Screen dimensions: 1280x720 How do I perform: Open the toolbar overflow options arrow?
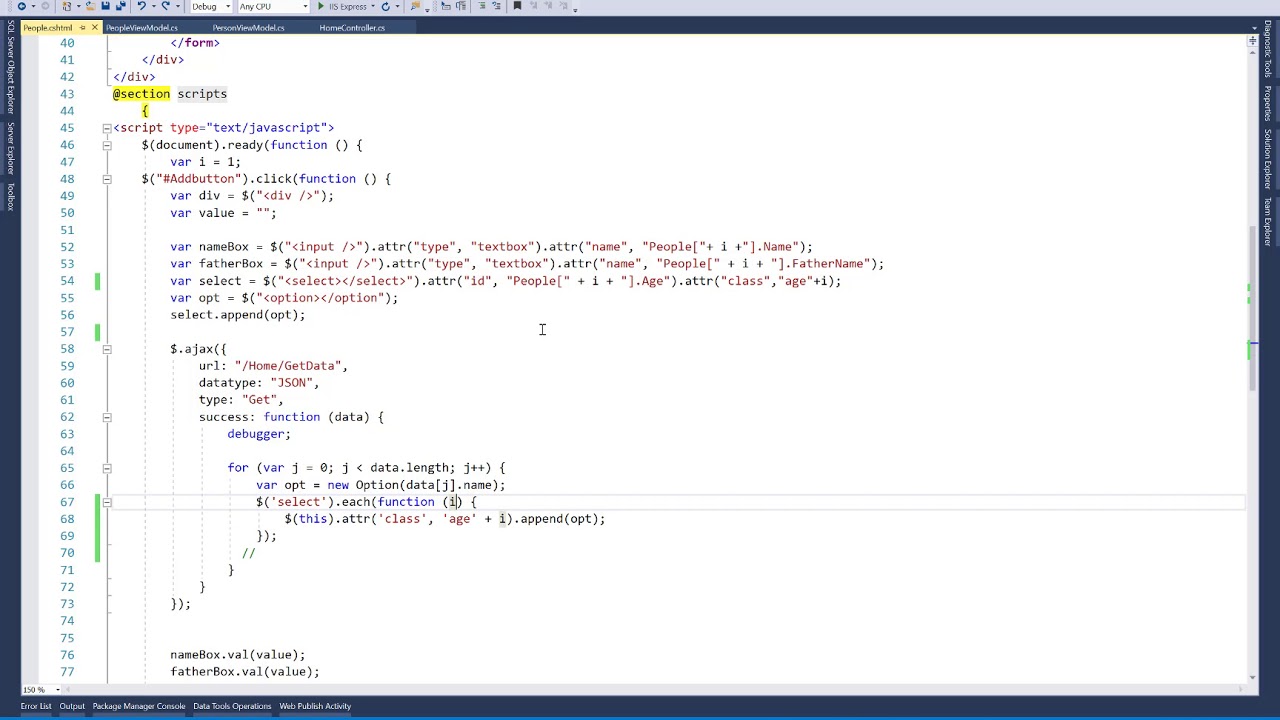coord(575,9)
